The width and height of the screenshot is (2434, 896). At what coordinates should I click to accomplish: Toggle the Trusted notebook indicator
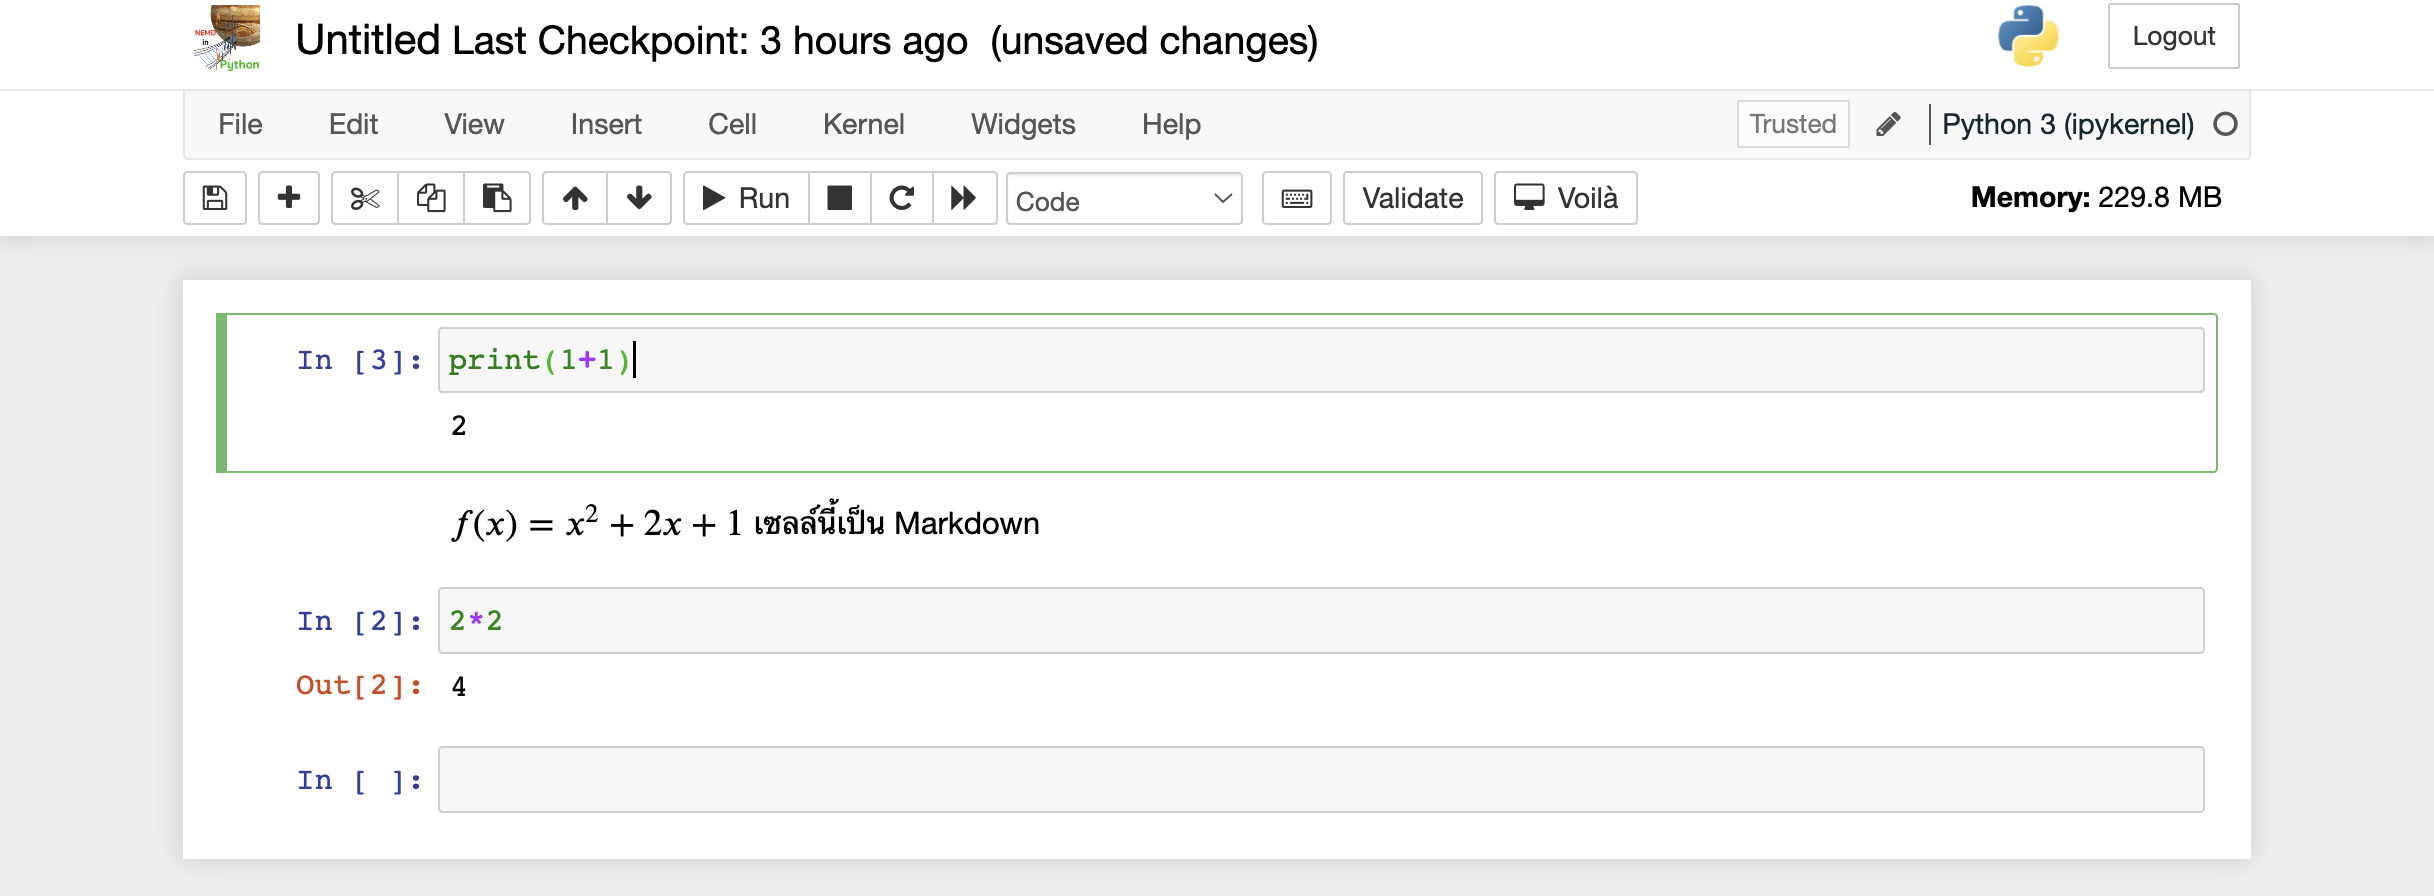click(x=1792, y=124)
